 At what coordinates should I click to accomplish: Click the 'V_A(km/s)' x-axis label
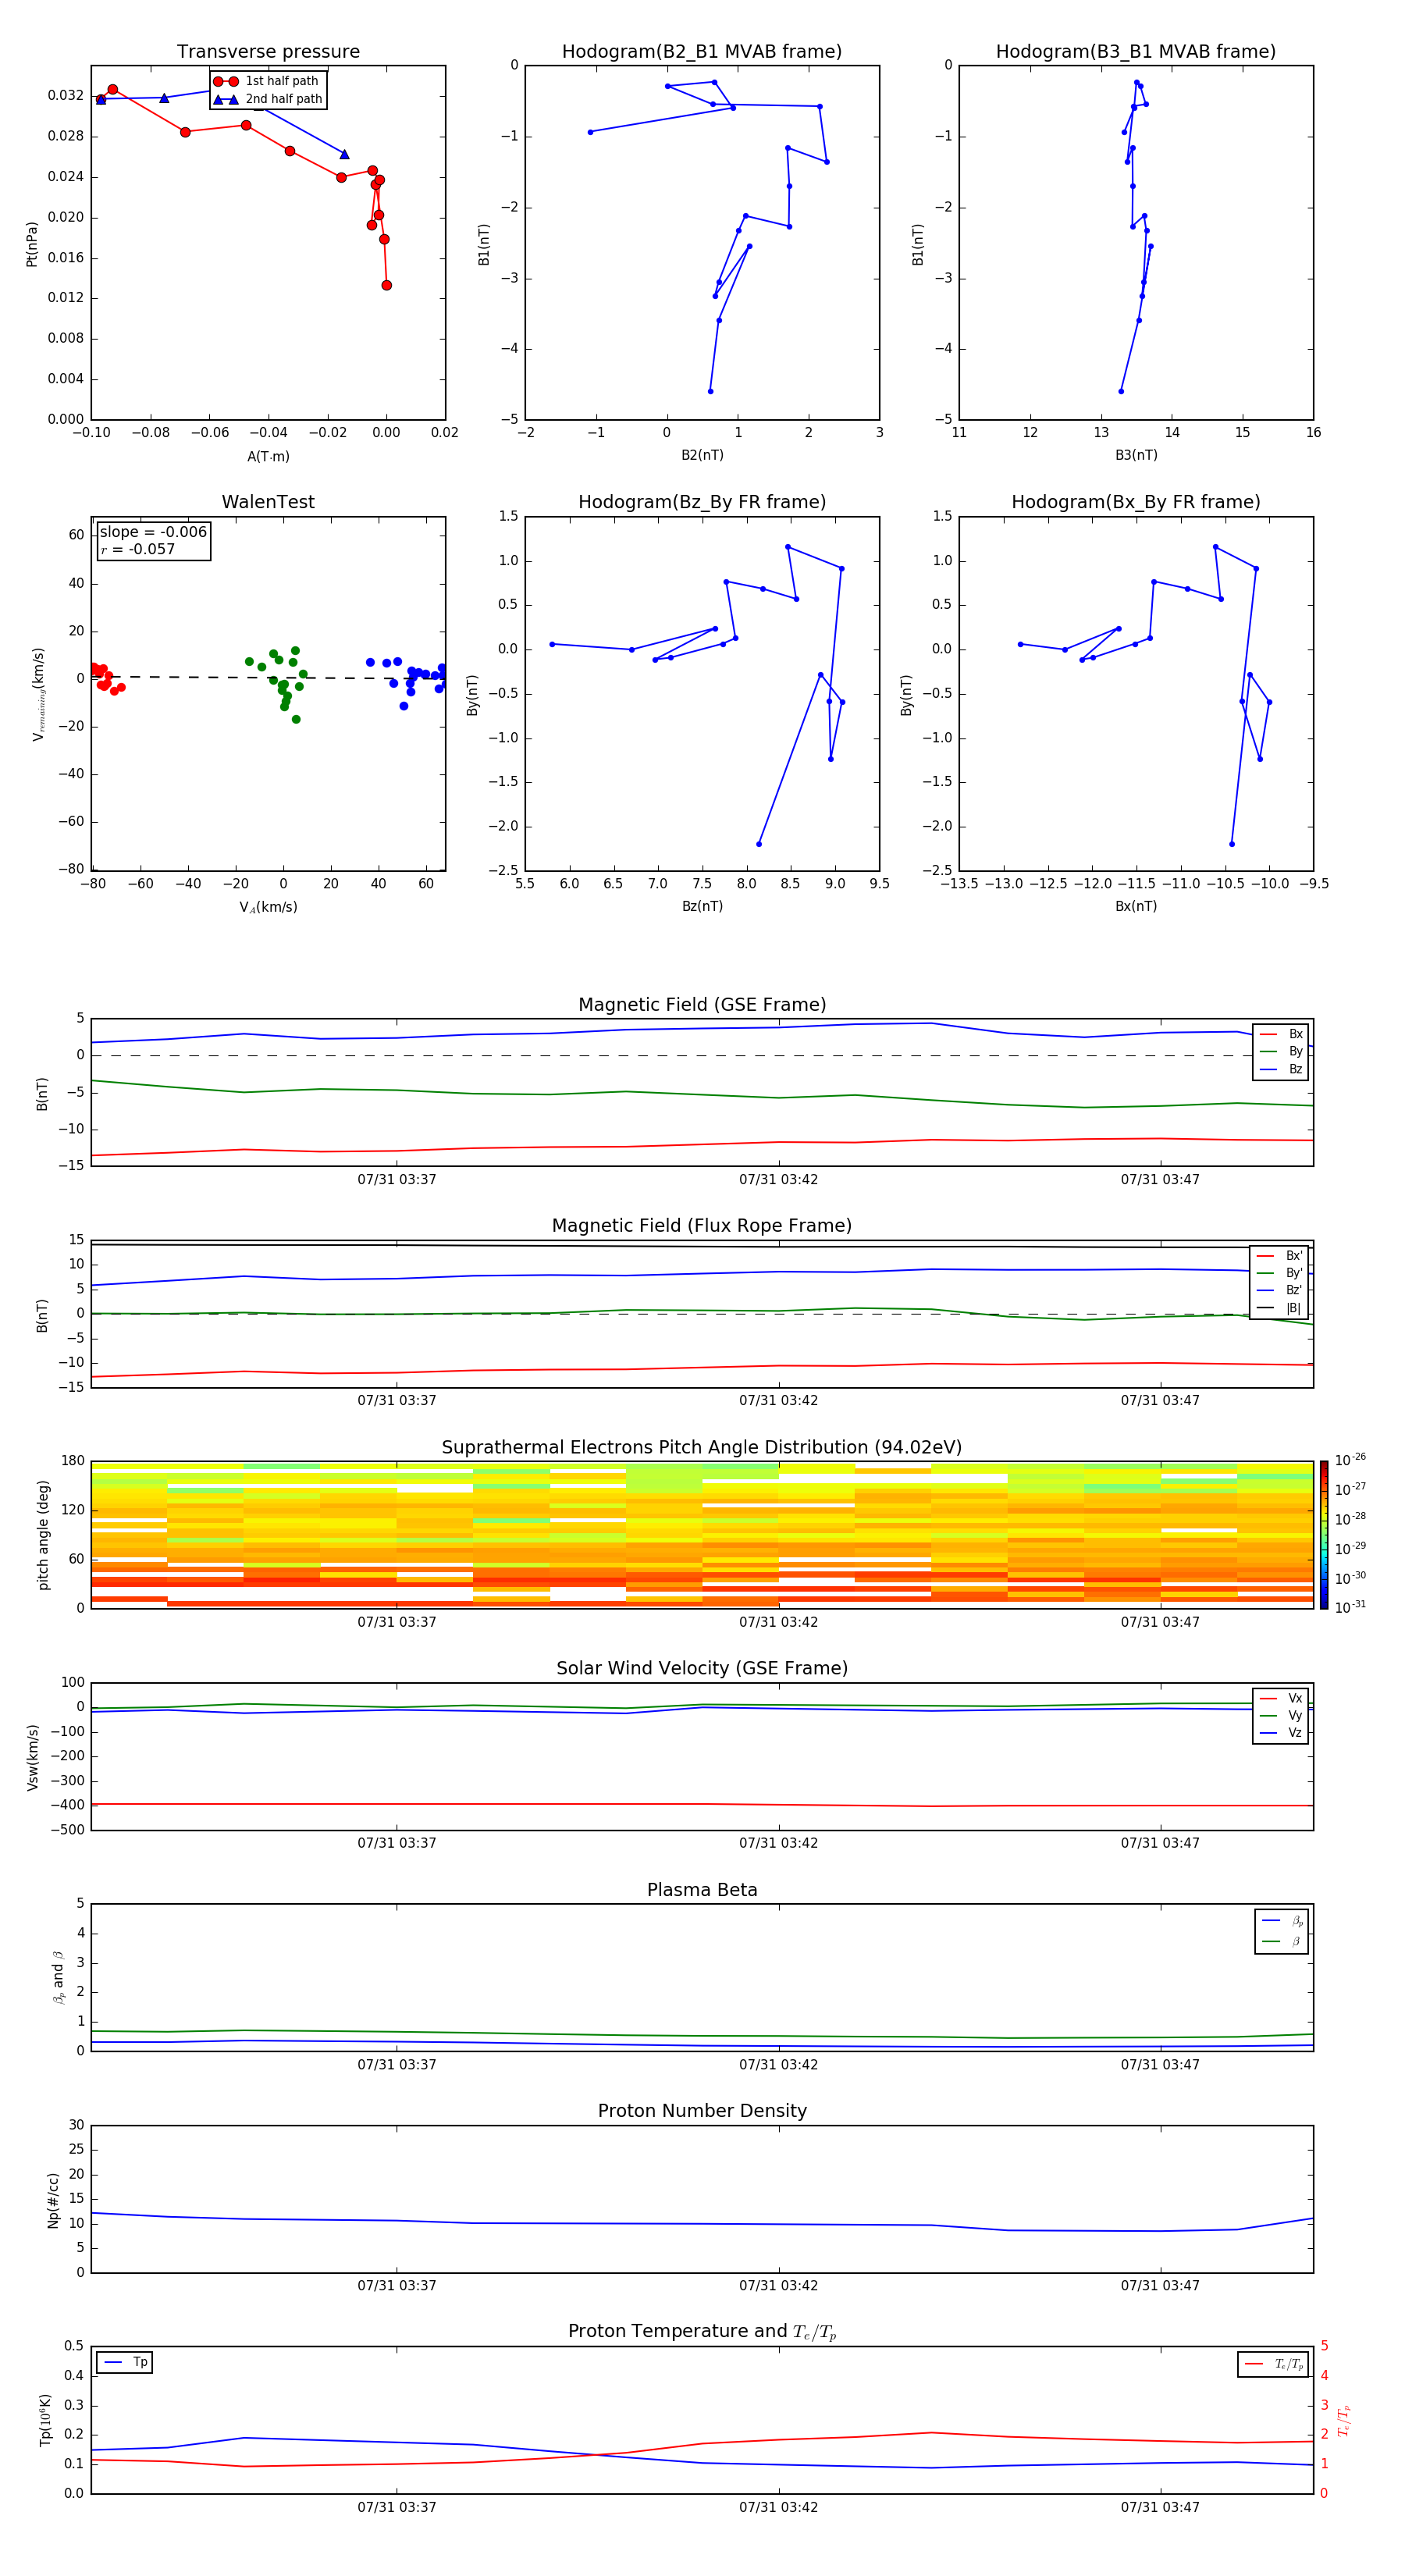268,907
